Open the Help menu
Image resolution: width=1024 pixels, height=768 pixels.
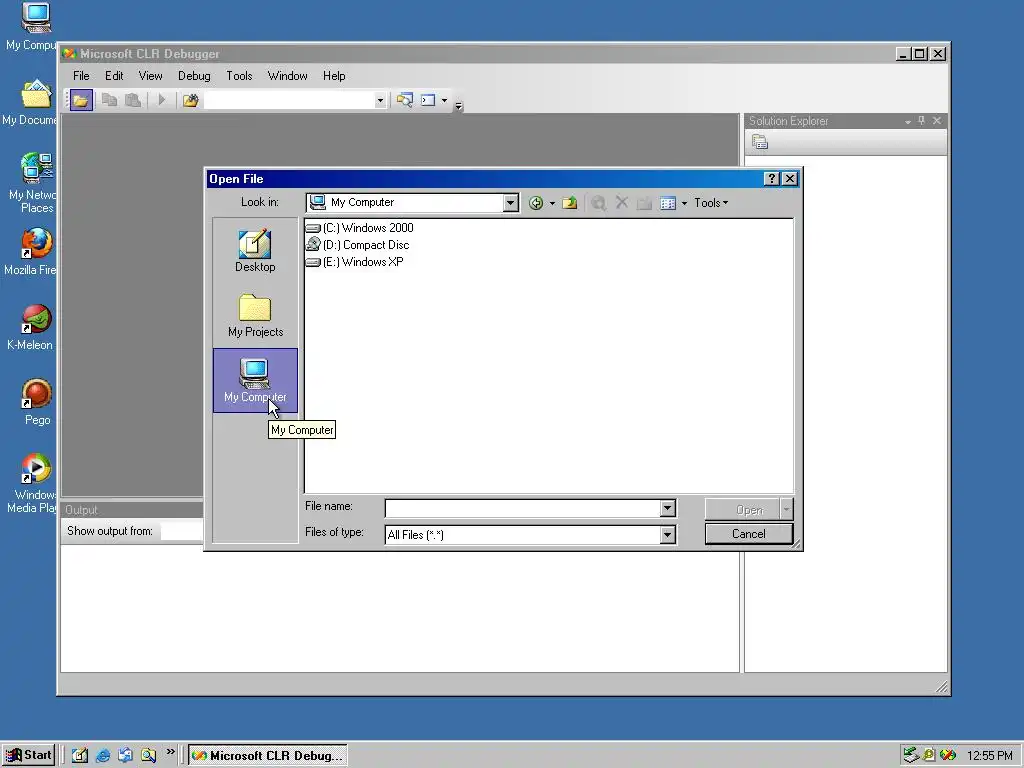click(334, 76)
